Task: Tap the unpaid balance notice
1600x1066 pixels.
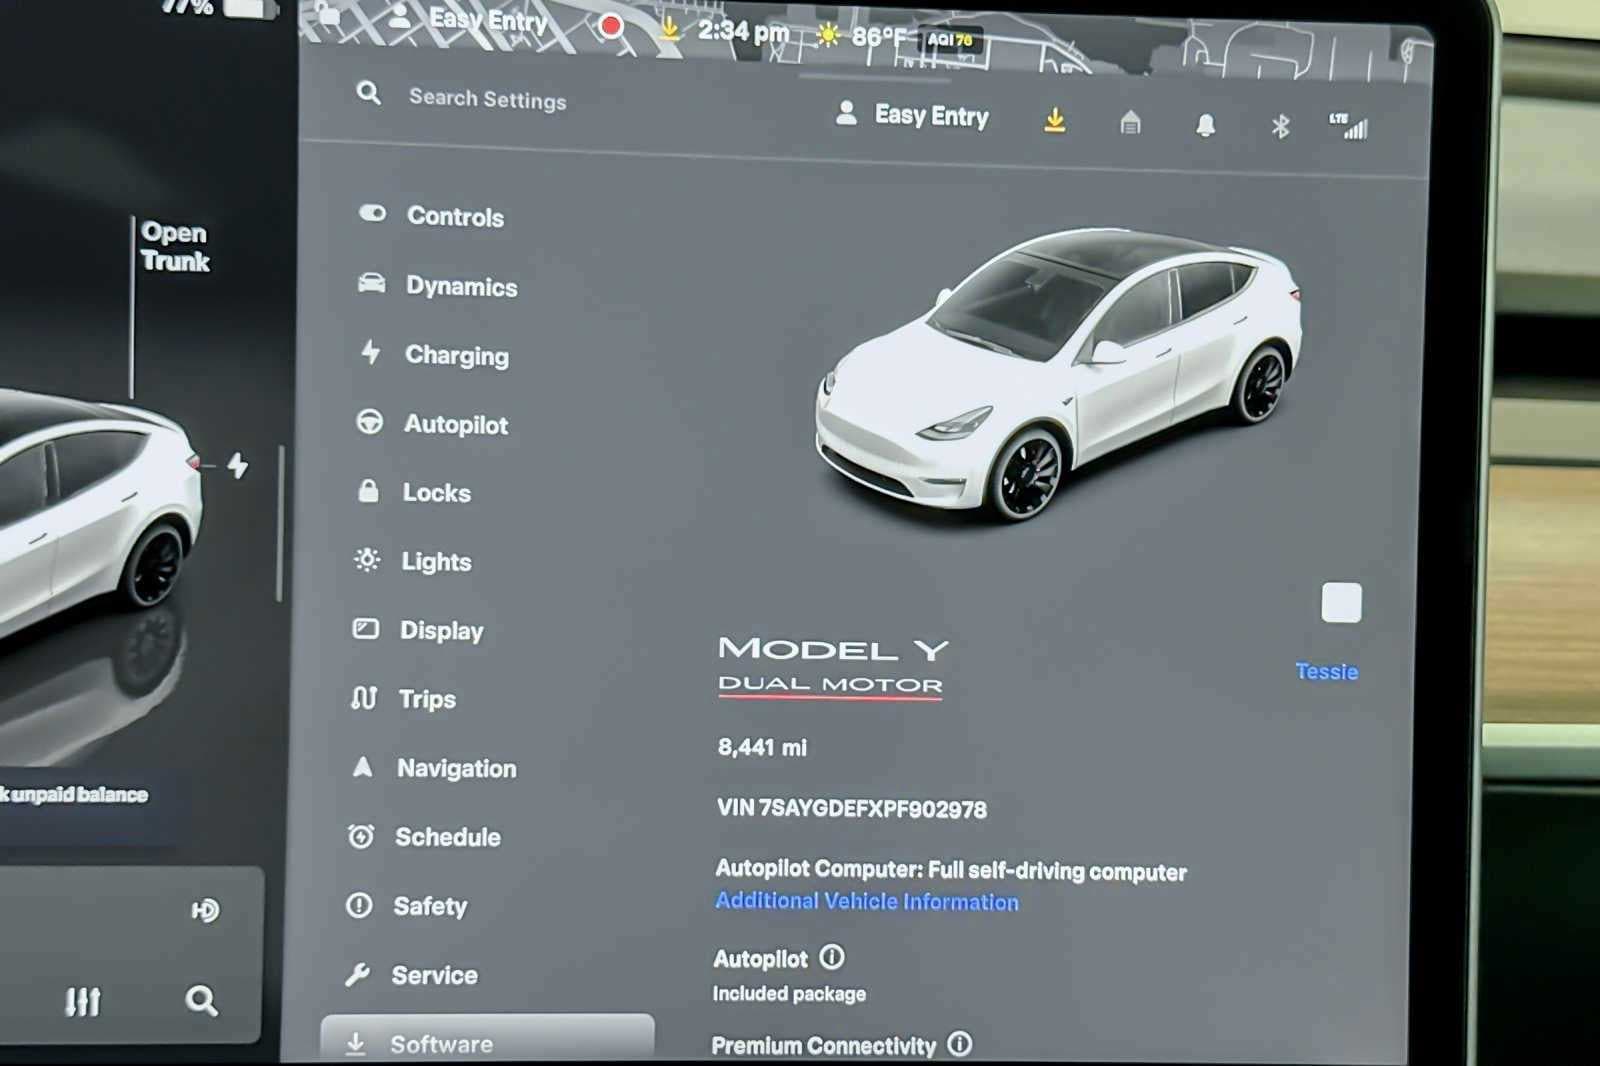Action: pos(75,795)
